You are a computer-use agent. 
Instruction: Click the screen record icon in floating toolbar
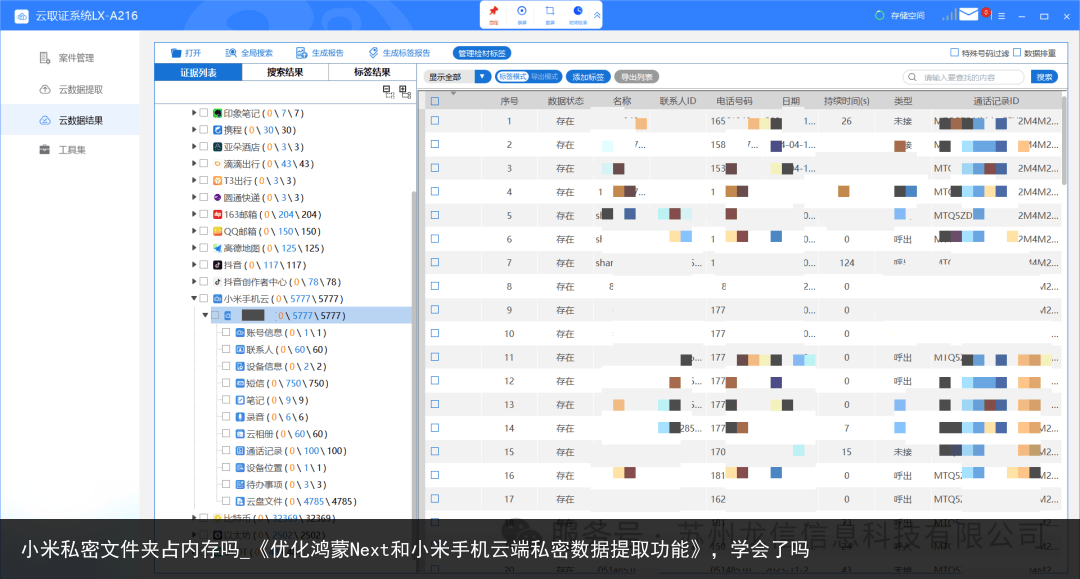point(521,12)
